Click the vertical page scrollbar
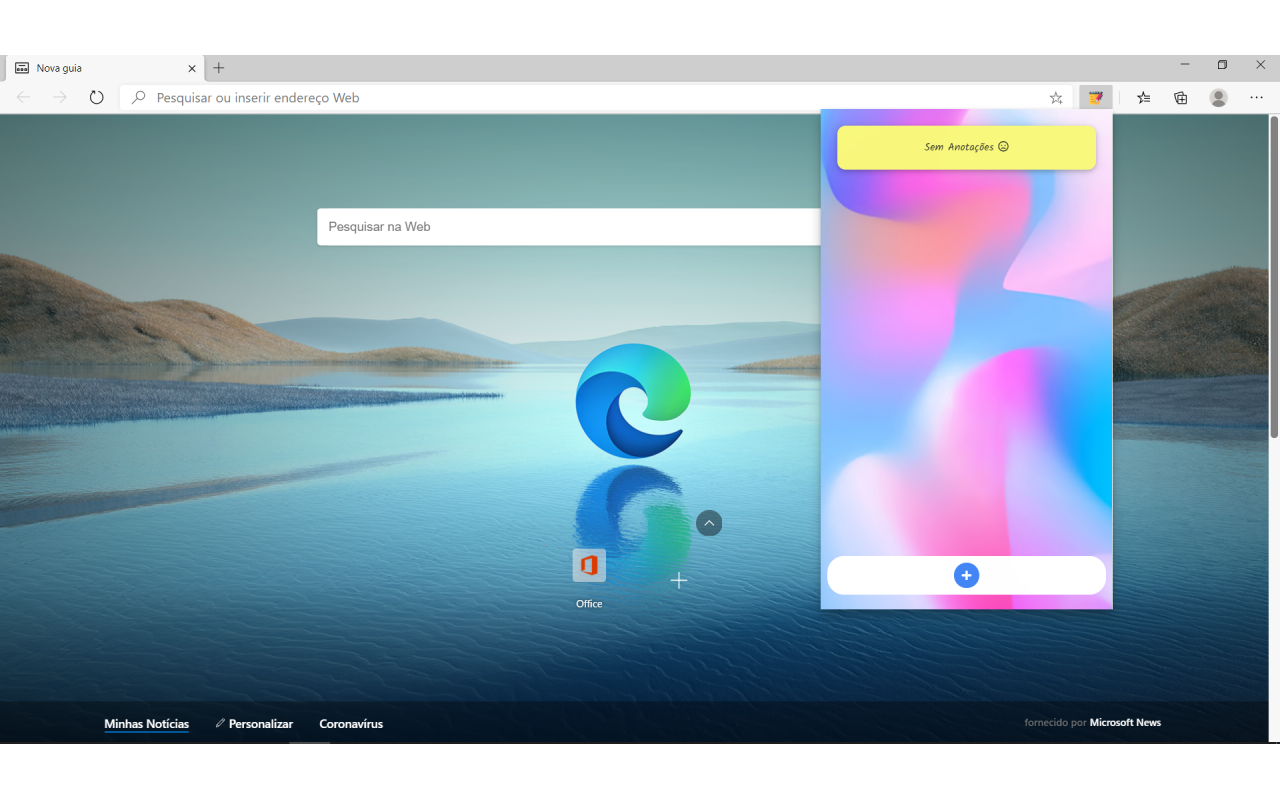The height and width of the screenshot is (800, 1280). 1274,277
